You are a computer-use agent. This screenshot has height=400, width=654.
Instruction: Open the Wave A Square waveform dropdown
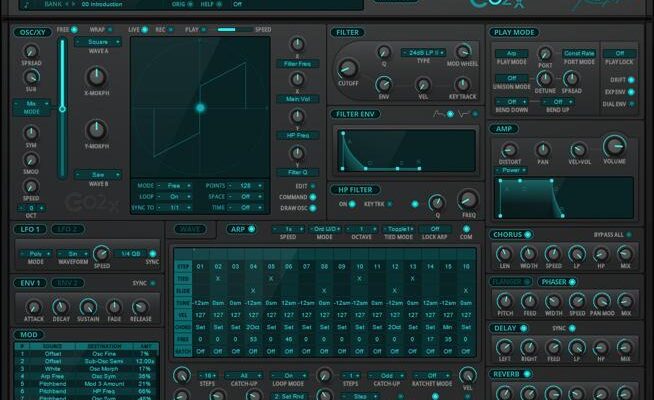[97, 44]
